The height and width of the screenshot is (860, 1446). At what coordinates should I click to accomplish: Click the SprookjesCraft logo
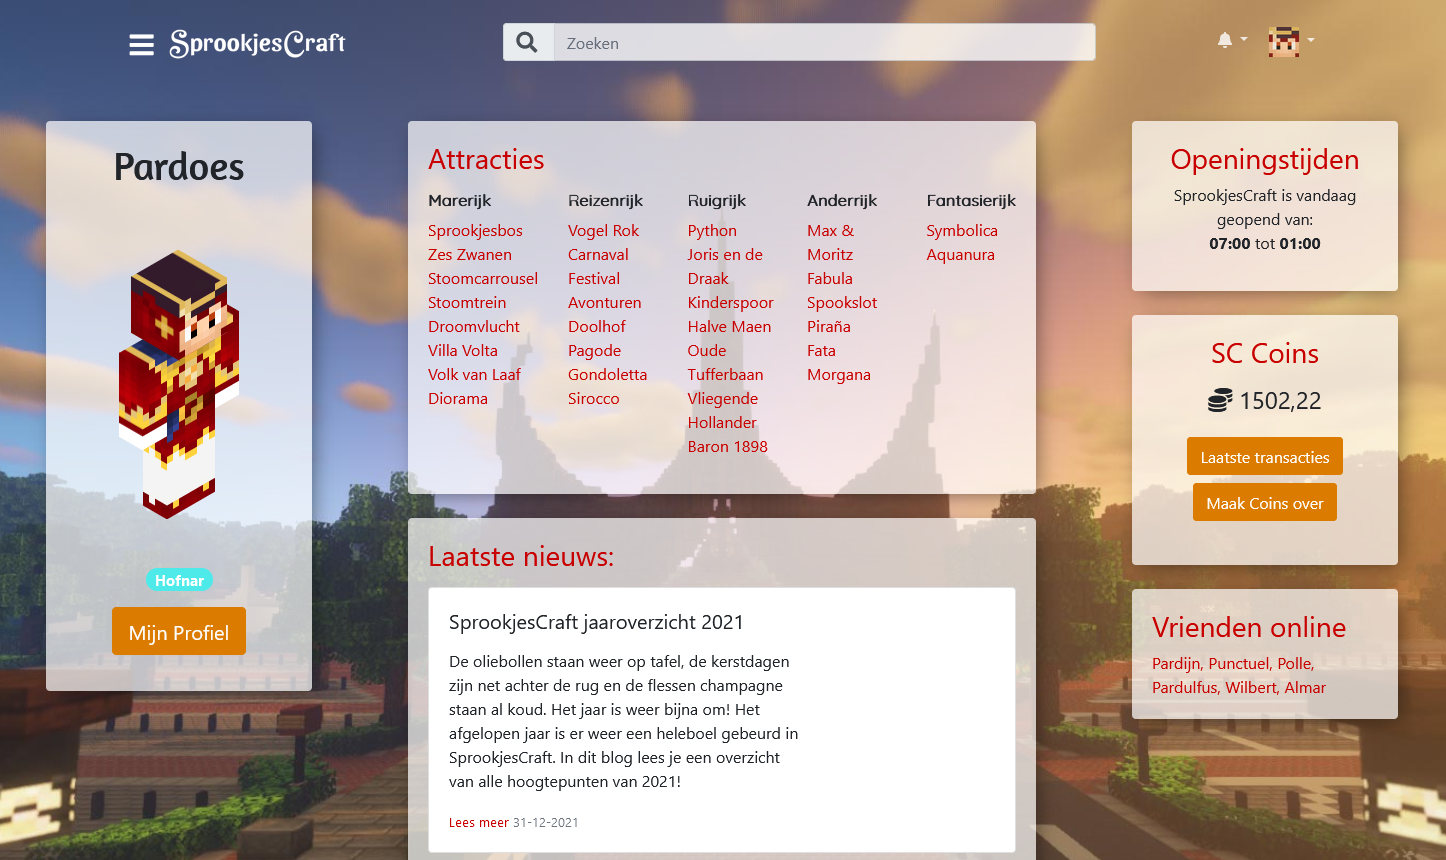[258, 43]
